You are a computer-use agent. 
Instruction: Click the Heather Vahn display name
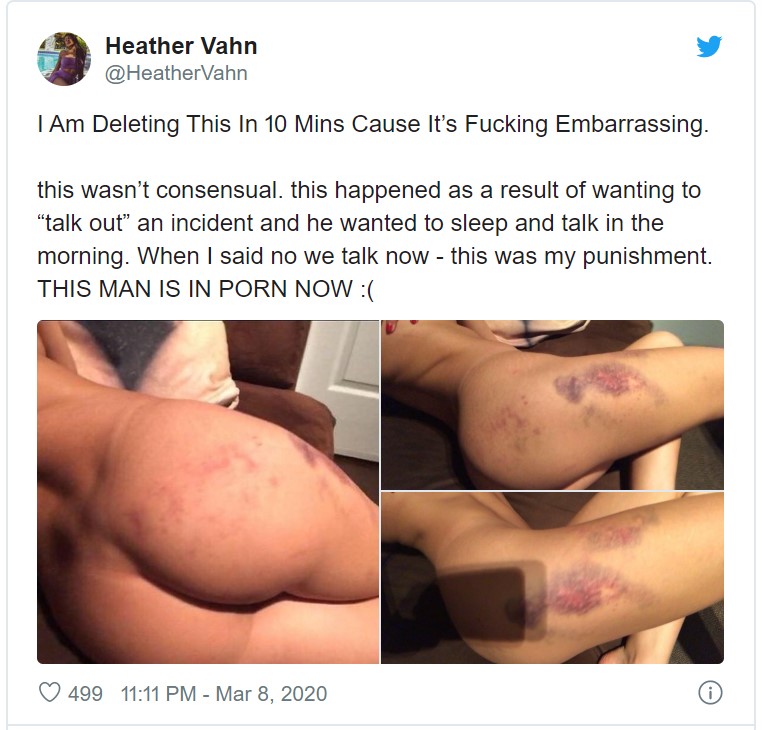pos(181,46)
